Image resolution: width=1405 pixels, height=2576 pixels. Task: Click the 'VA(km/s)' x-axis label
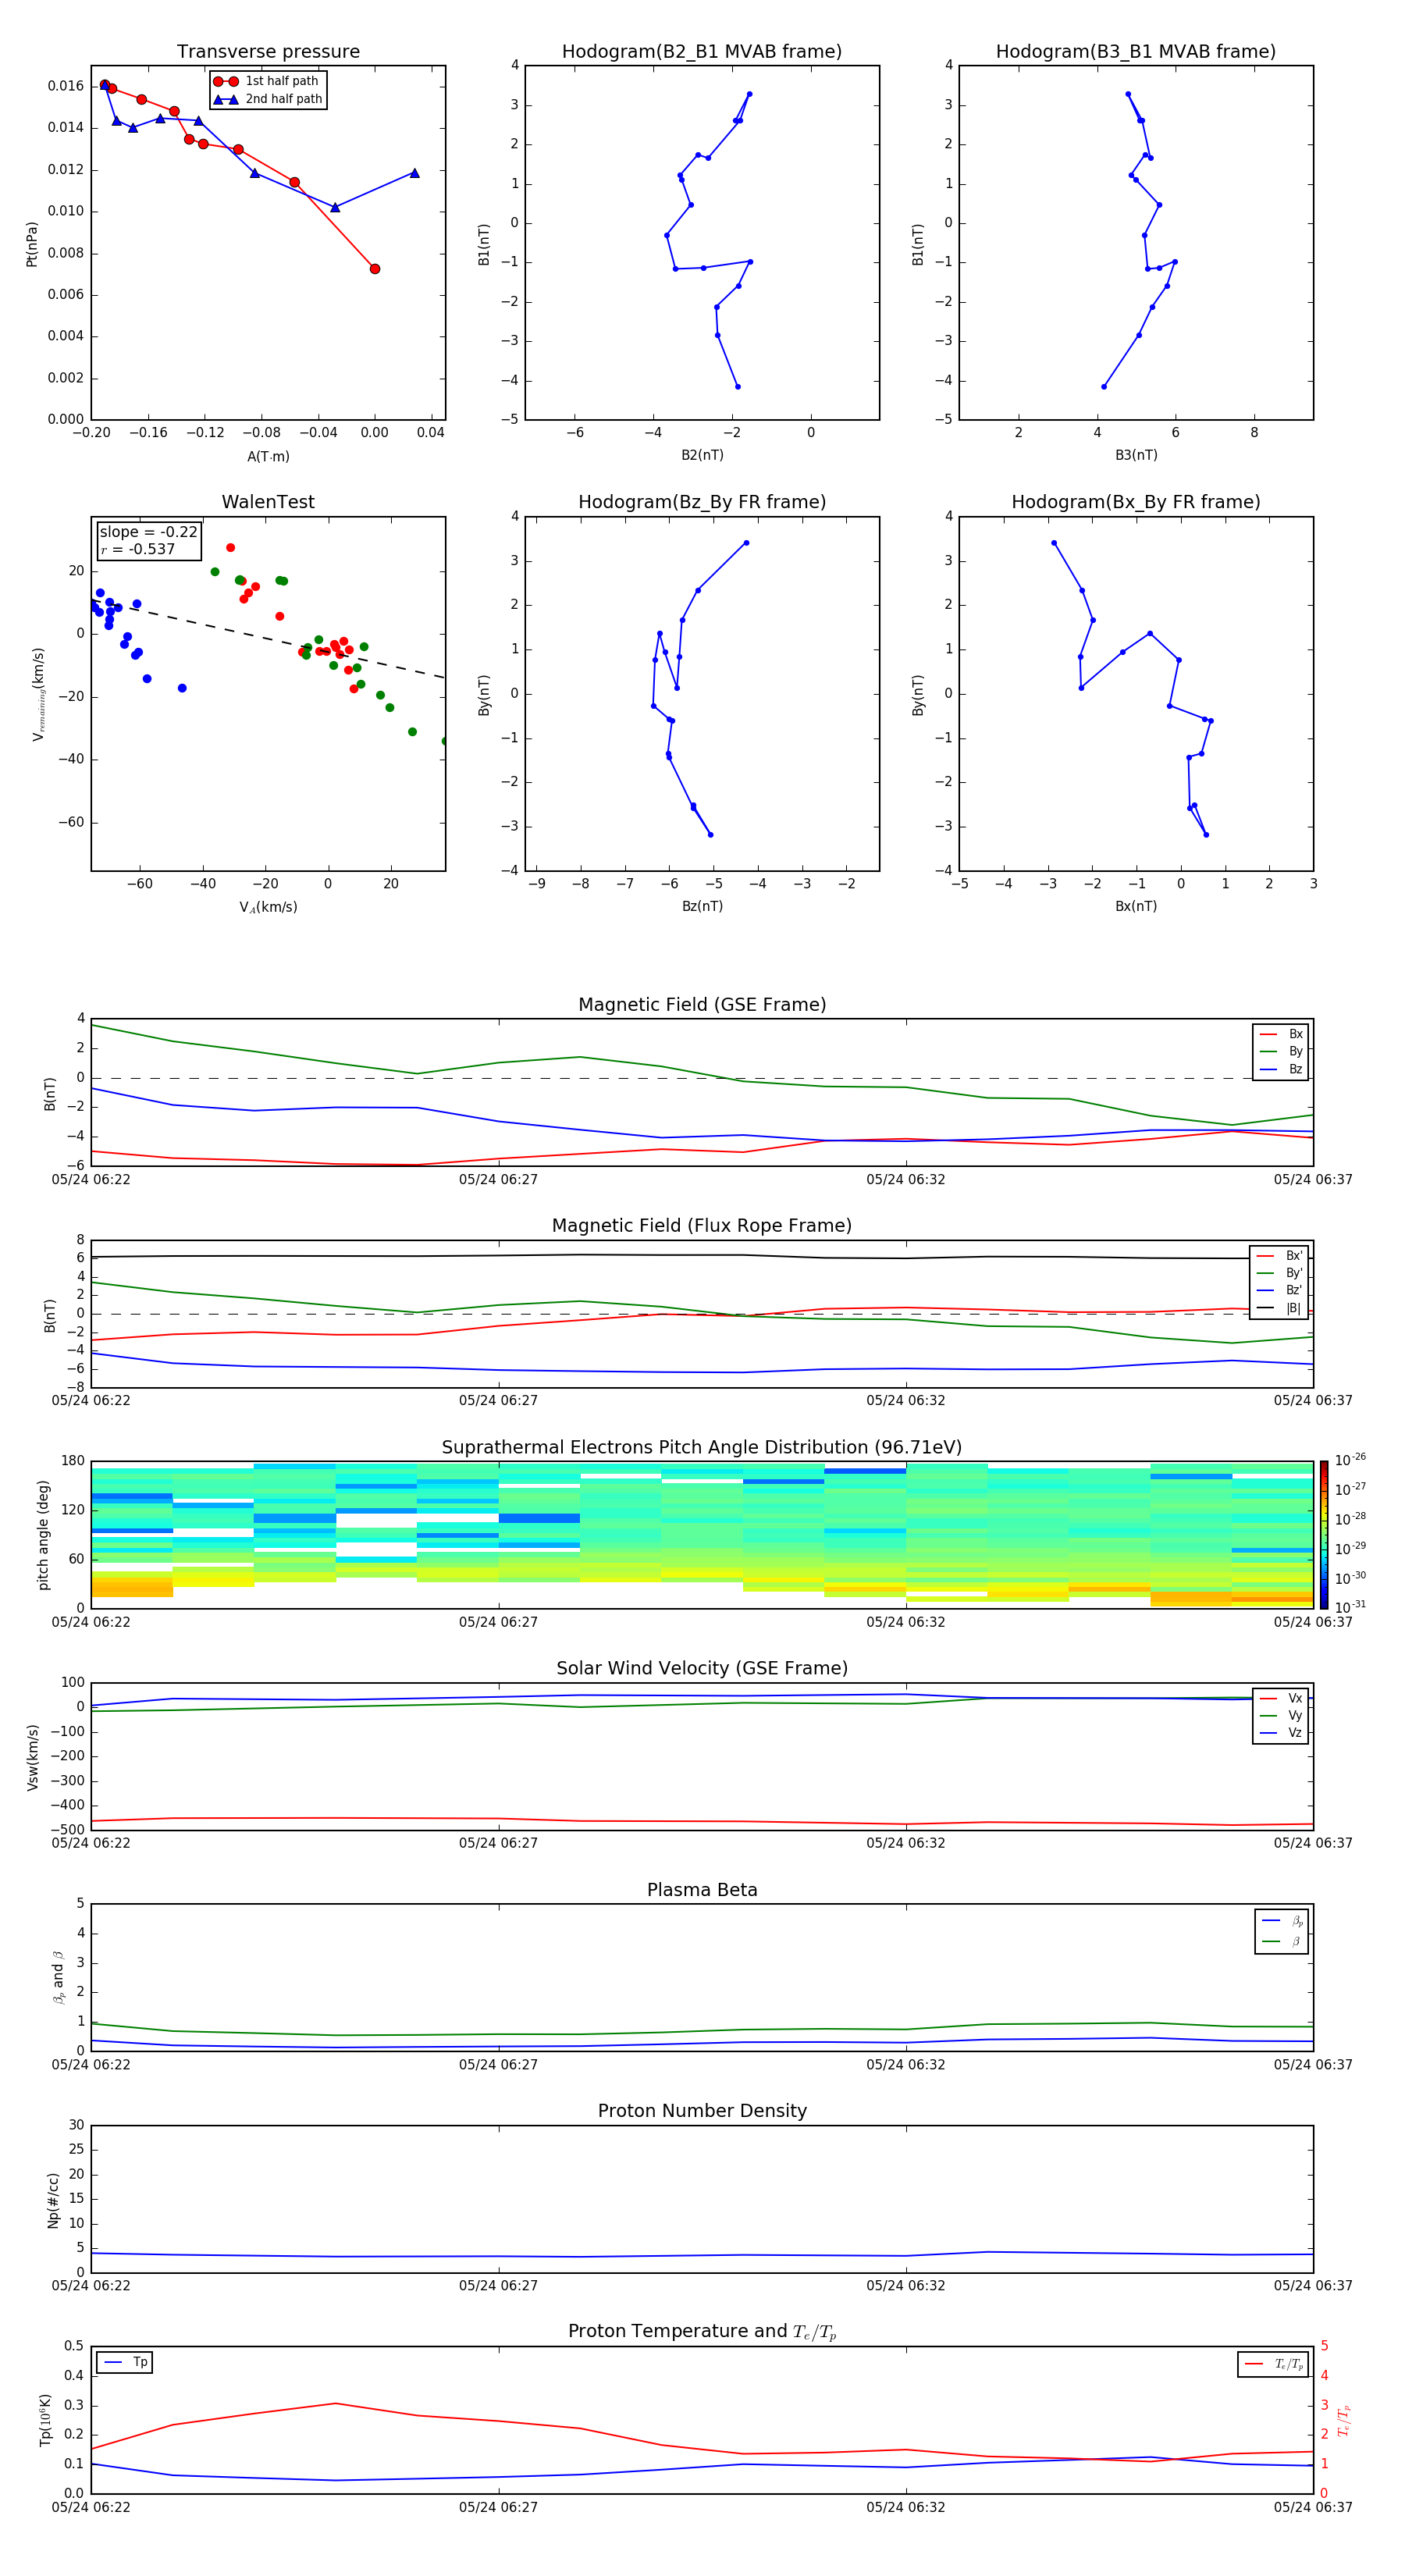[x=268, y=907]
